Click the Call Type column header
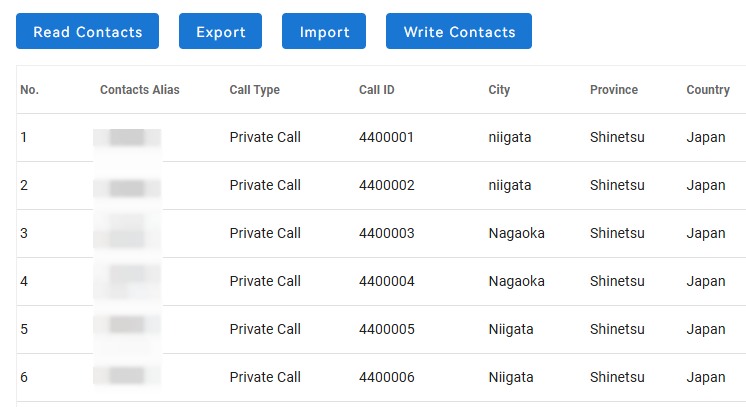The width and height of the screenshot is (746, 407). coord(255,90)
